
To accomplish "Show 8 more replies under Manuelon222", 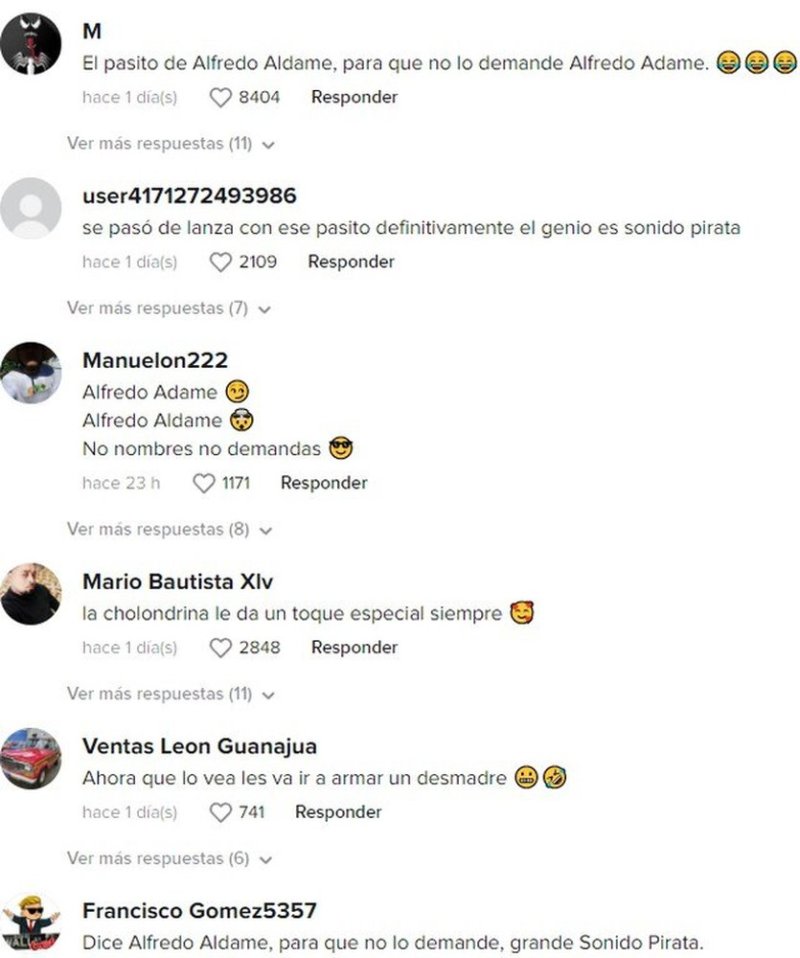I will (x=169, y=529).
